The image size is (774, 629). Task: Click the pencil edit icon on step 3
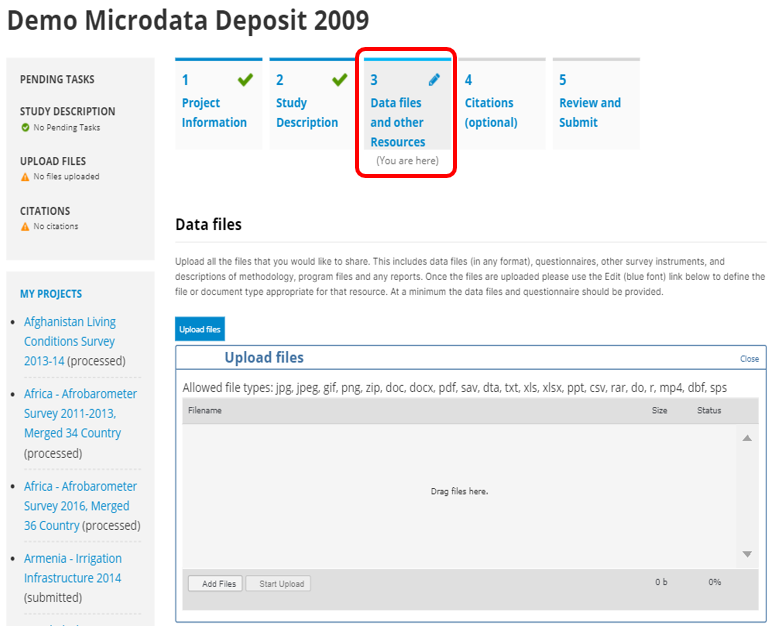pos(434,79)
